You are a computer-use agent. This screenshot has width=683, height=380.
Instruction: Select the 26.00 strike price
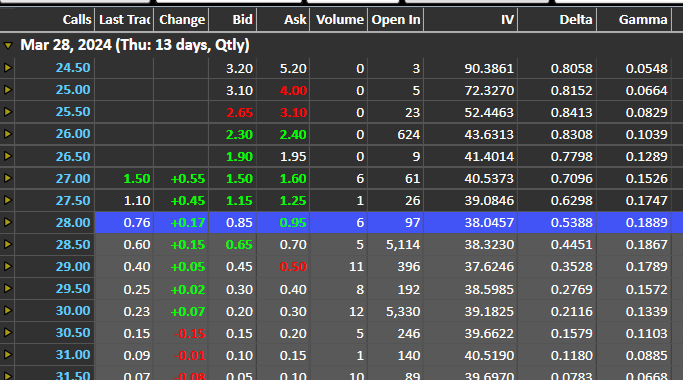73,134
